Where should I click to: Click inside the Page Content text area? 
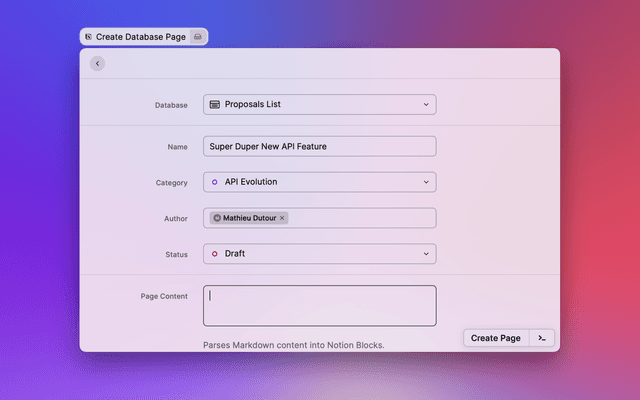[319, 306]
